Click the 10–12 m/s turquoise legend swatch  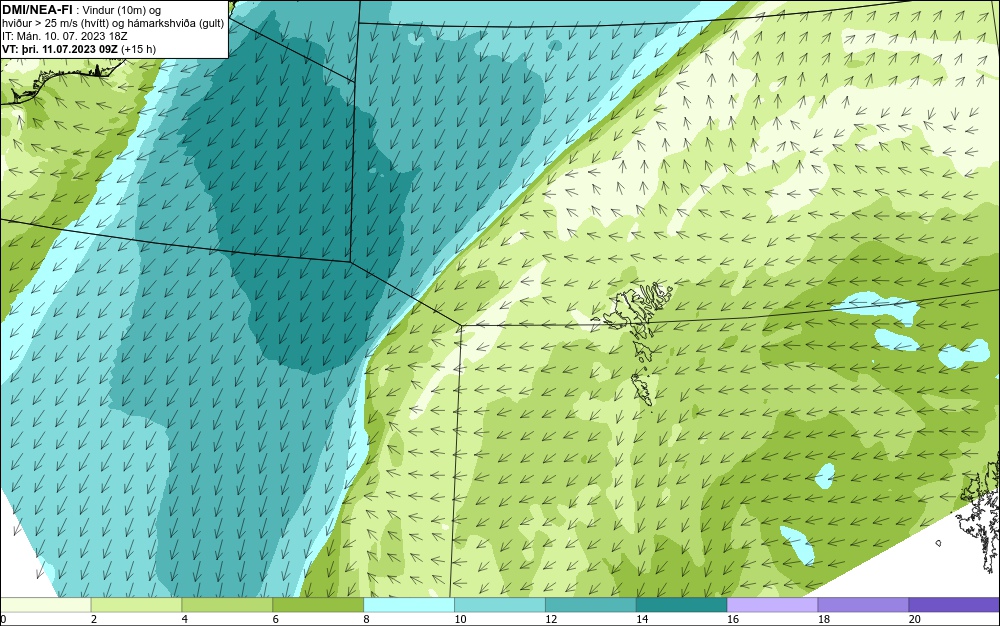pos(499,605)
